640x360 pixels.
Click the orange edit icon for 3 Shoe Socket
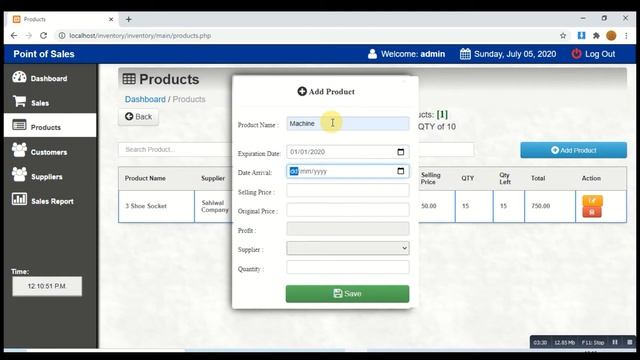[x=592, y=200]
